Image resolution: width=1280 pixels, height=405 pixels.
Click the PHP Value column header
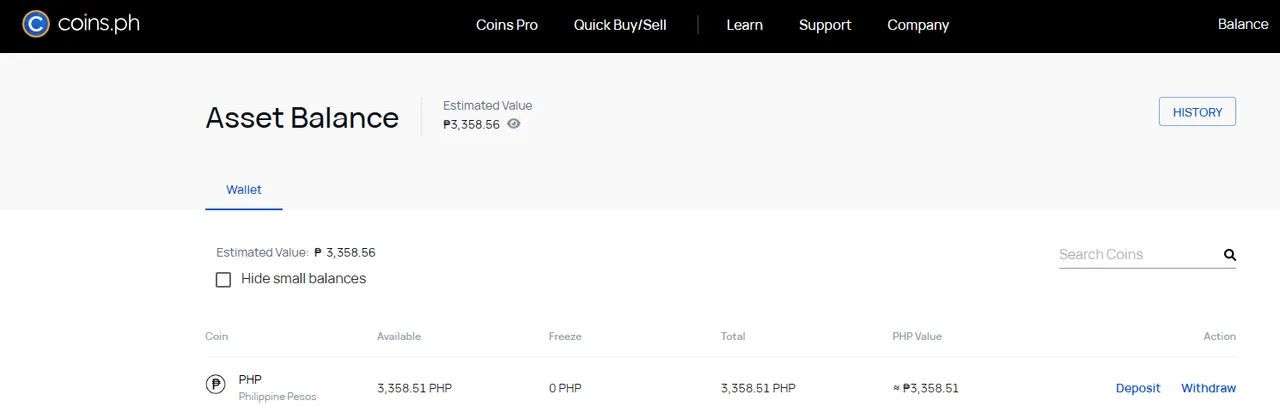point(916,336)
